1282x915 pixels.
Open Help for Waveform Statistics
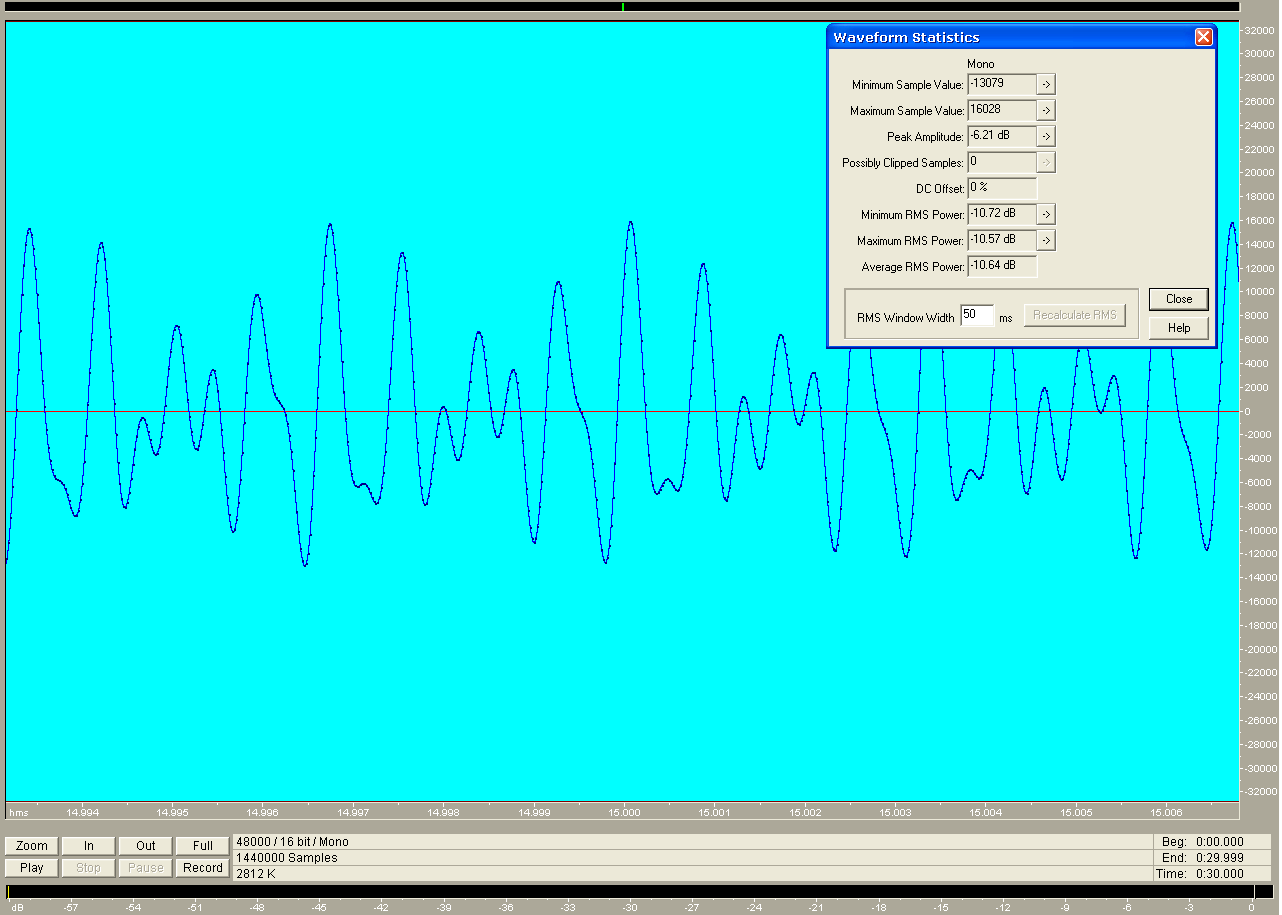click(1179, 328)
